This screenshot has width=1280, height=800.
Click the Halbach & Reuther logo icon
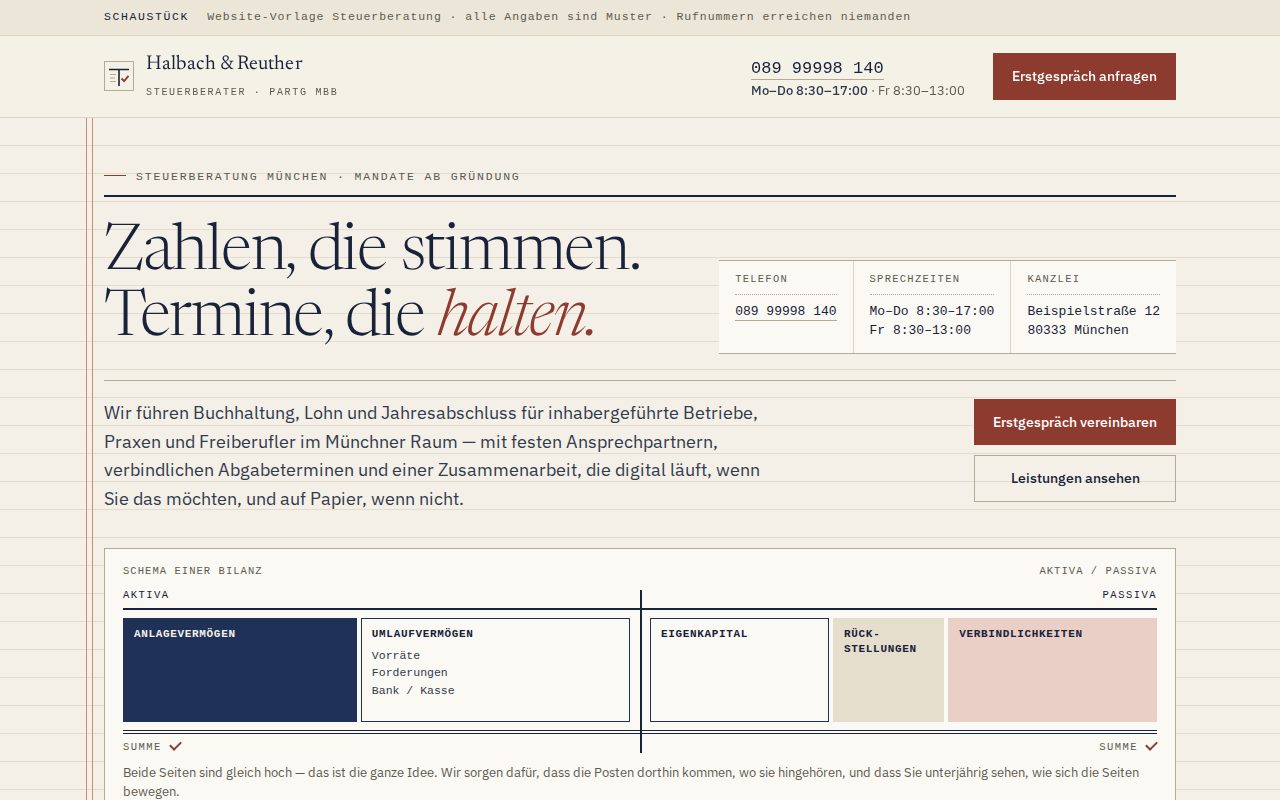pyautogui.click(x=119, y=76)
